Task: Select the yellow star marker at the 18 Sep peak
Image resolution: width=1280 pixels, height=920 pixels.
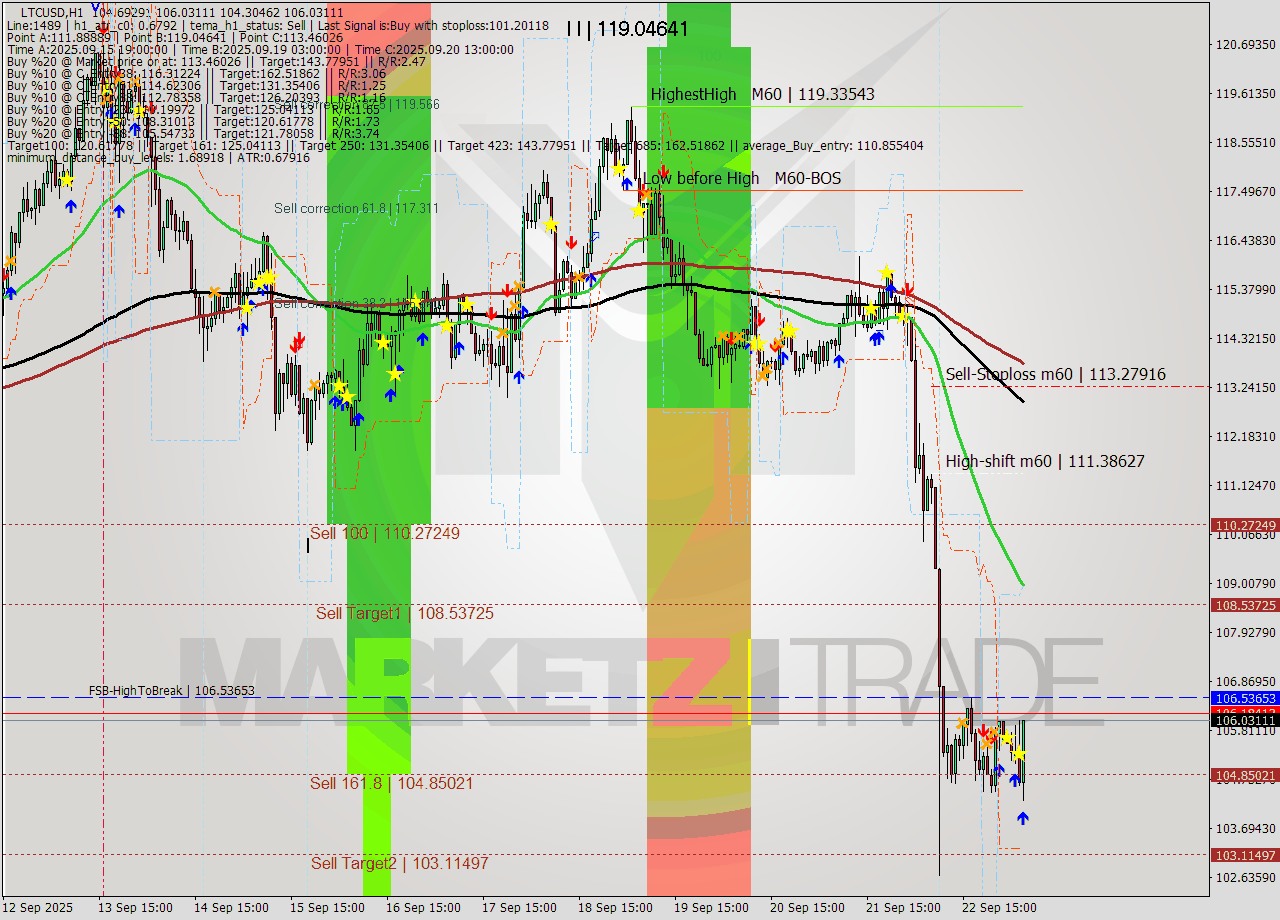Action: [x=618, y=168]
